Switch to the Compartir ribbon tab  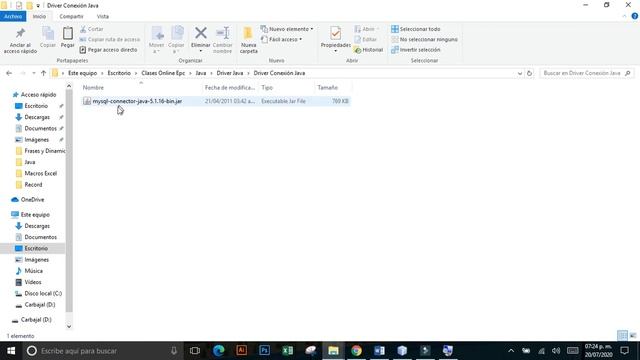point(71,16)
